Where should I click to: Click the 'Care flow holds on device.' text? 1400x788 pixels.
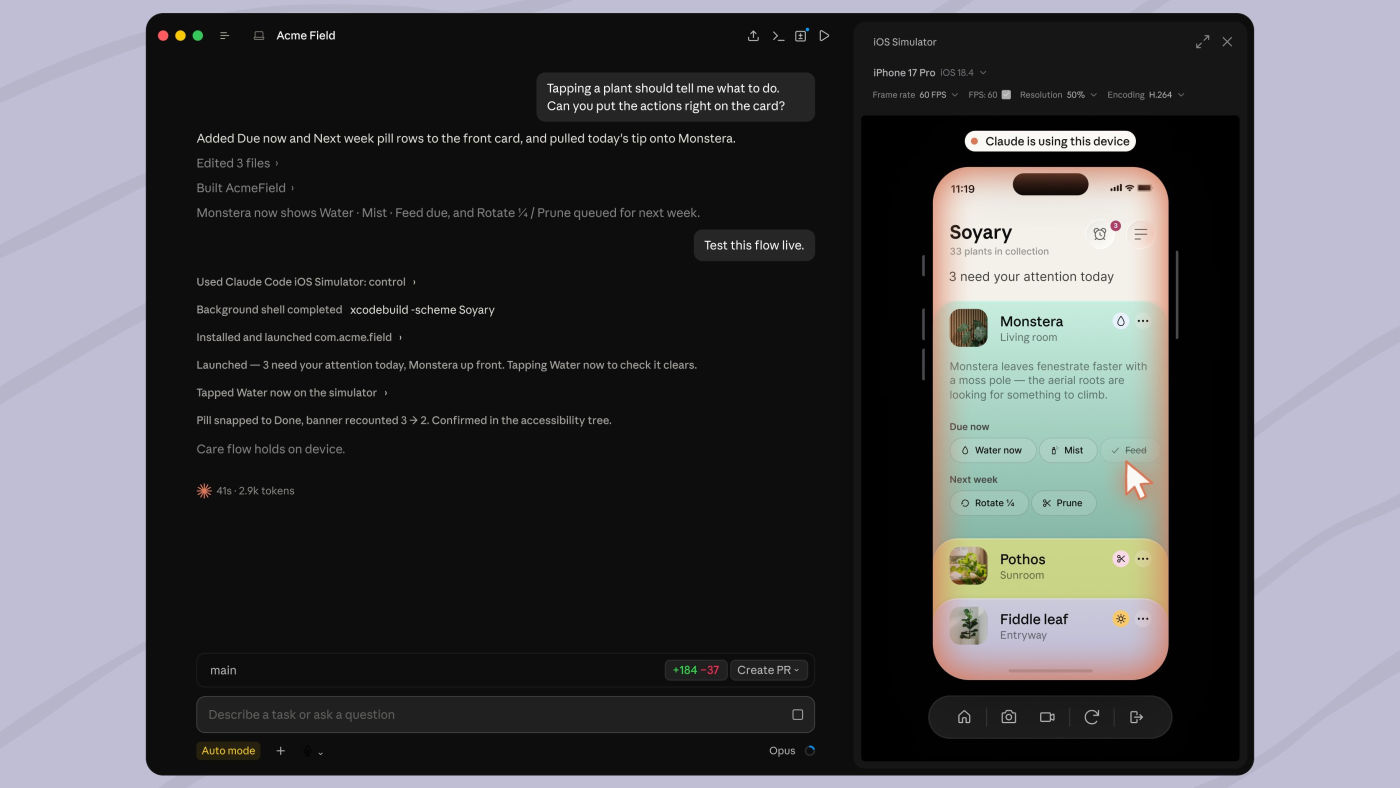271,449
